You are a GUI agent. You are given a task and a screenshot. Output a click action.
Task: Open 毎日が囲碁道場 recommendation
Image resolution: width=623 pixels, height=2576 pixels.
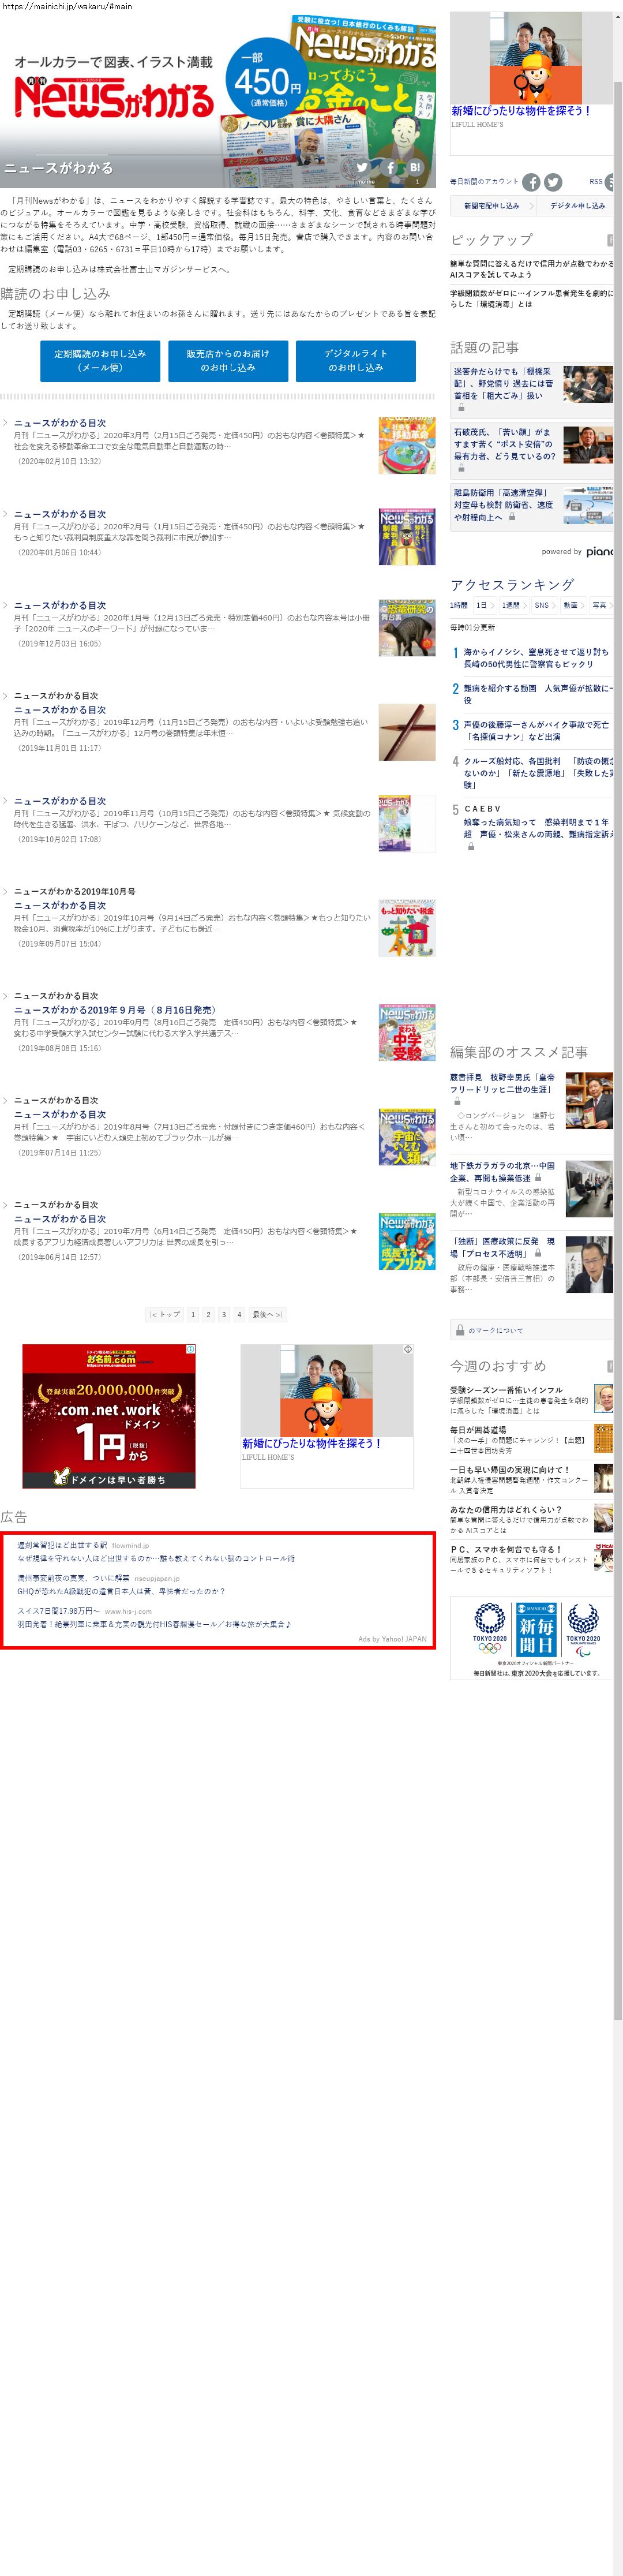(x=478, y=1430)
